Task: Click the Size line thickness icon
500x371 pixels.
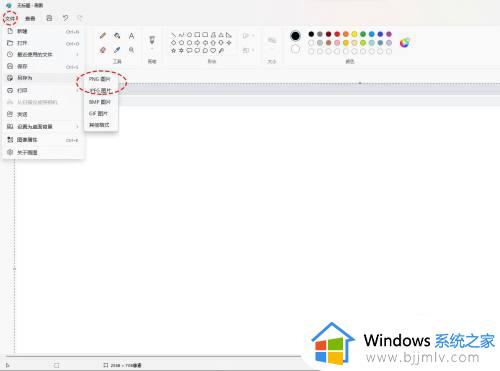Action: coord(272,40)
